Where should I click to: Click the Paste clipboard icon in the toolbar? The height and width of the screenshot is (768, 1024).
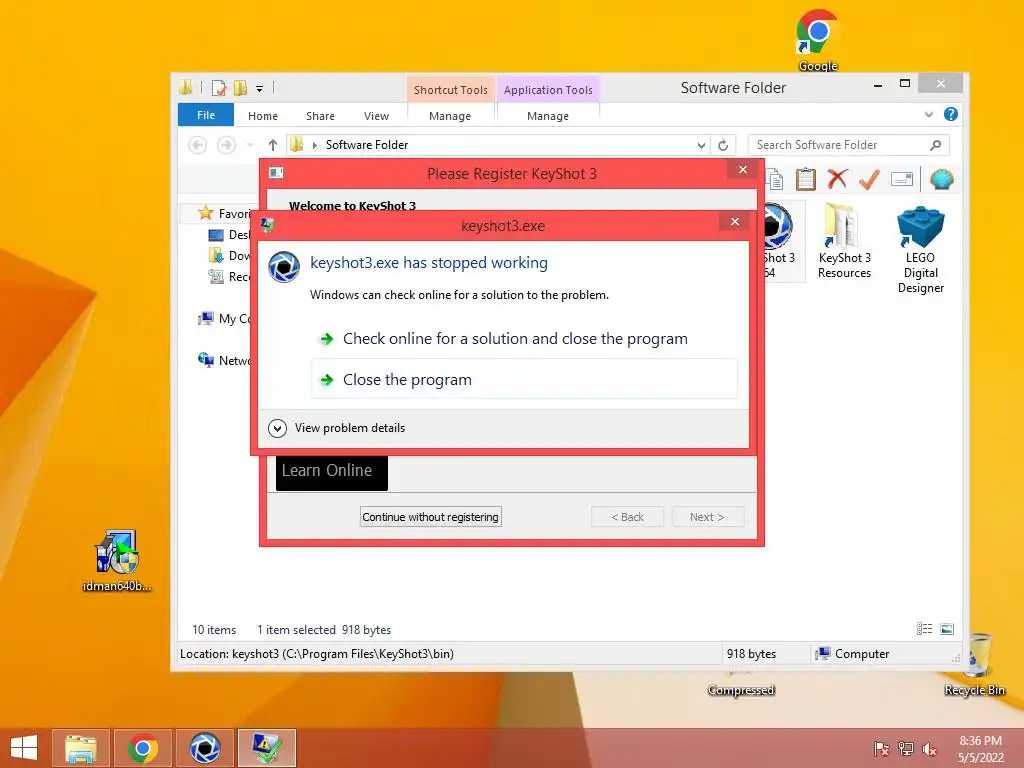pos(806,179)
